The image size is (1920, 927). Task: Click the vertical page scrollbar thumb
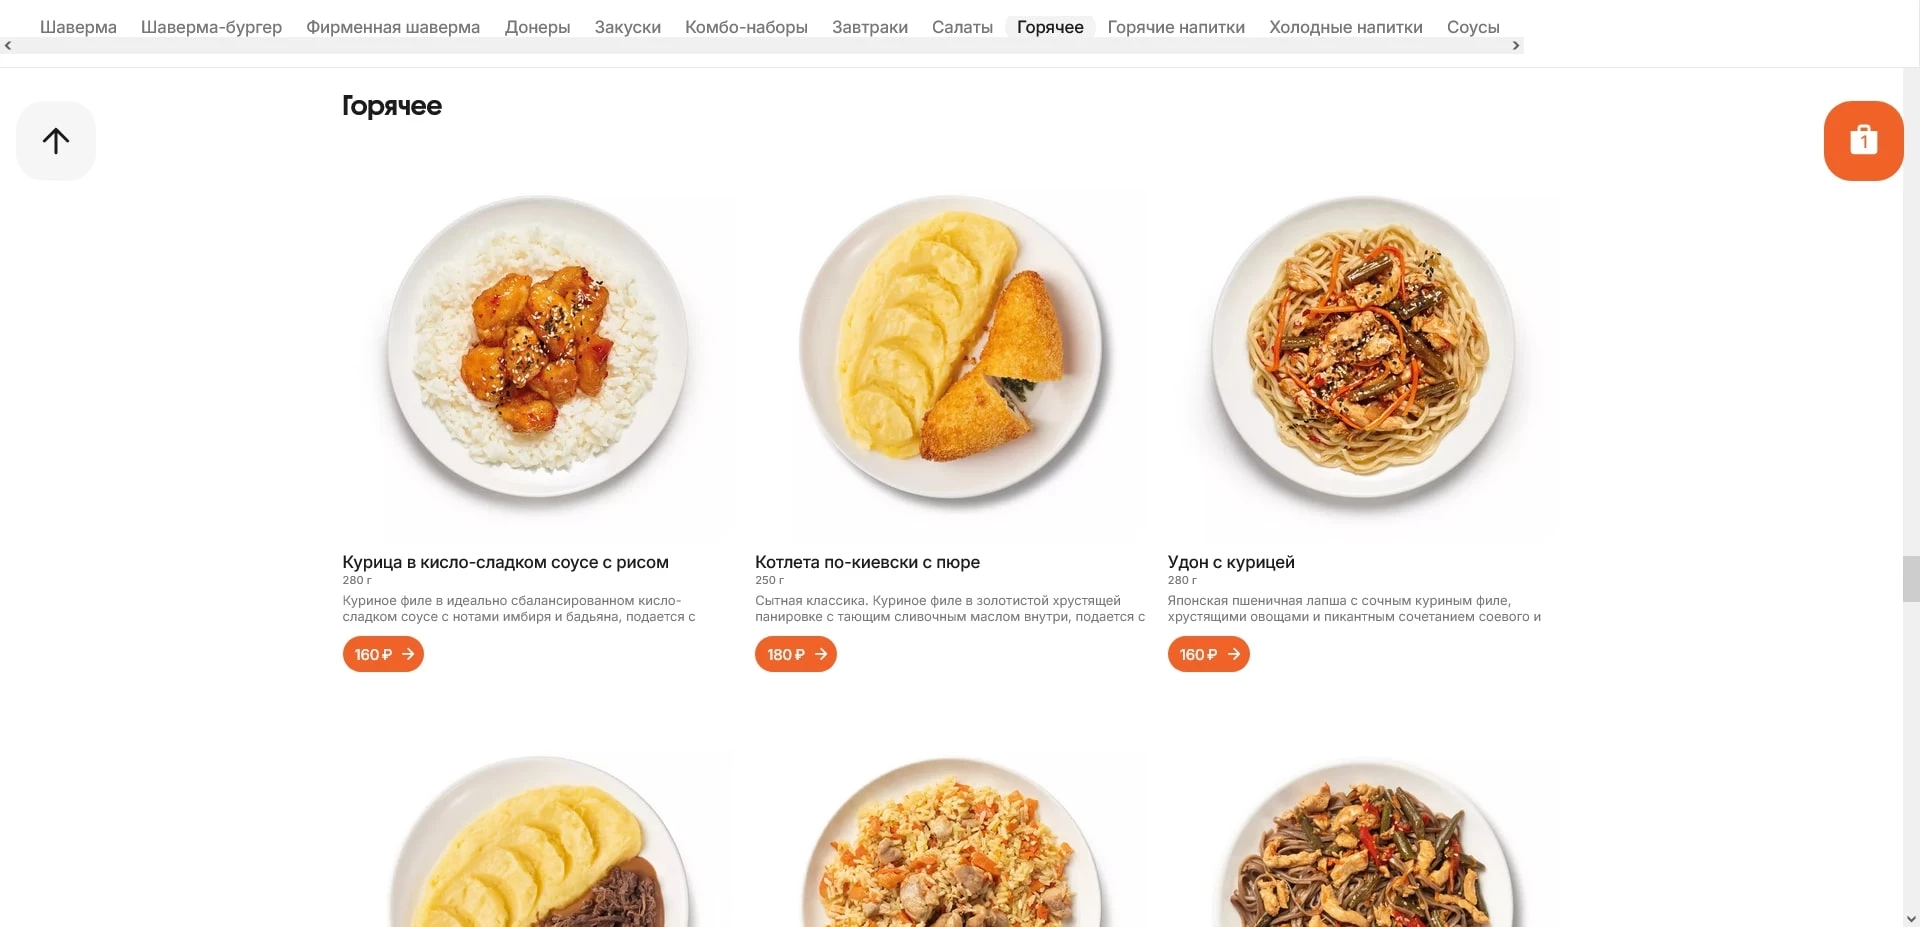[x=1911, y=578]
